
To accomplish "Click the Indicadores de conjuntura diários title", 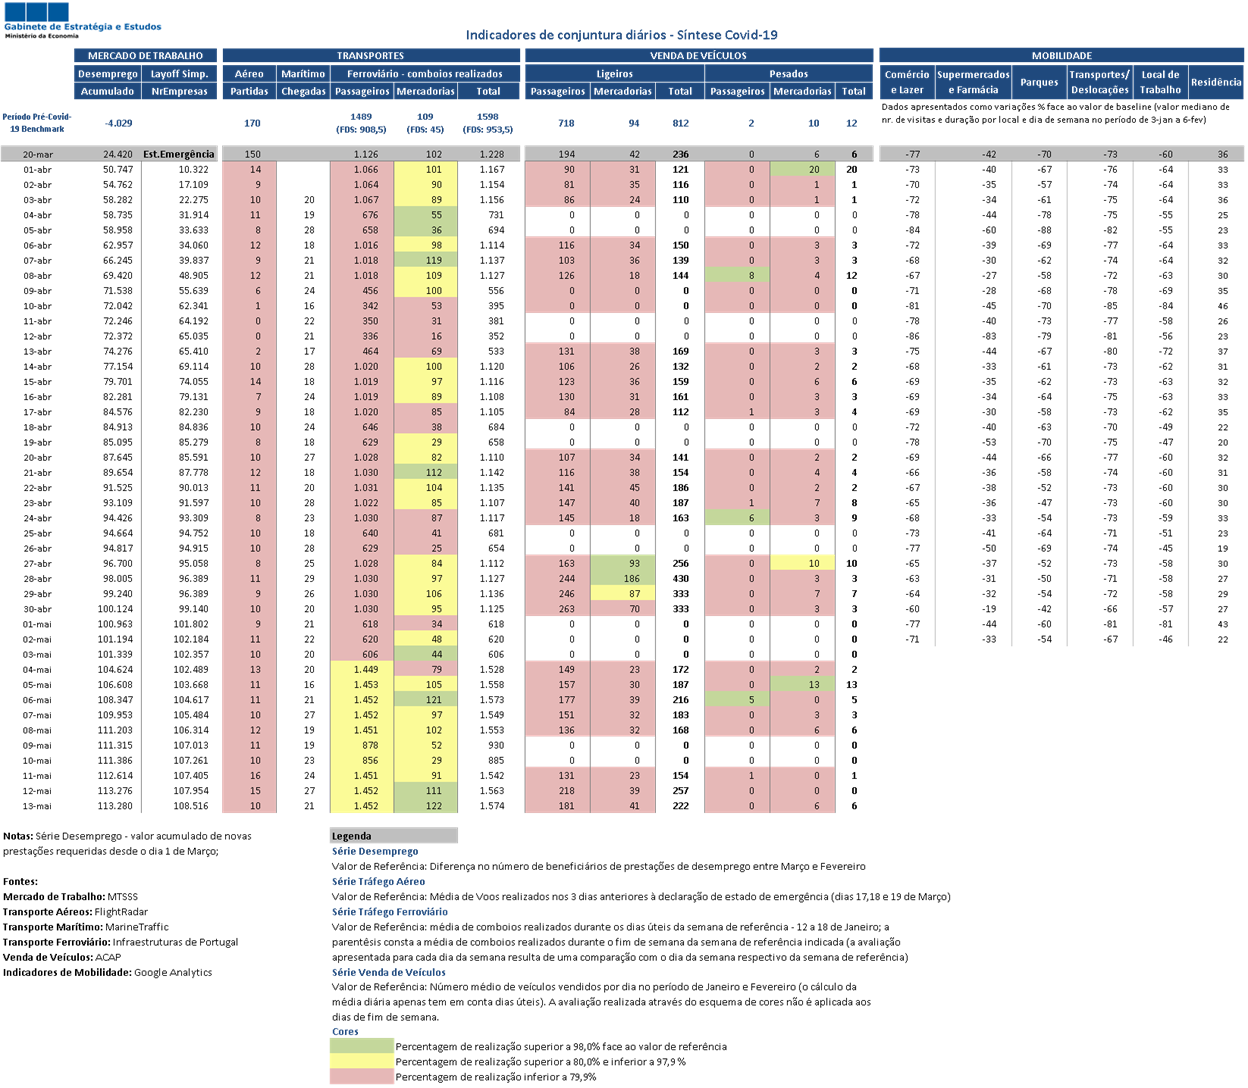I will tap(621, 35).
